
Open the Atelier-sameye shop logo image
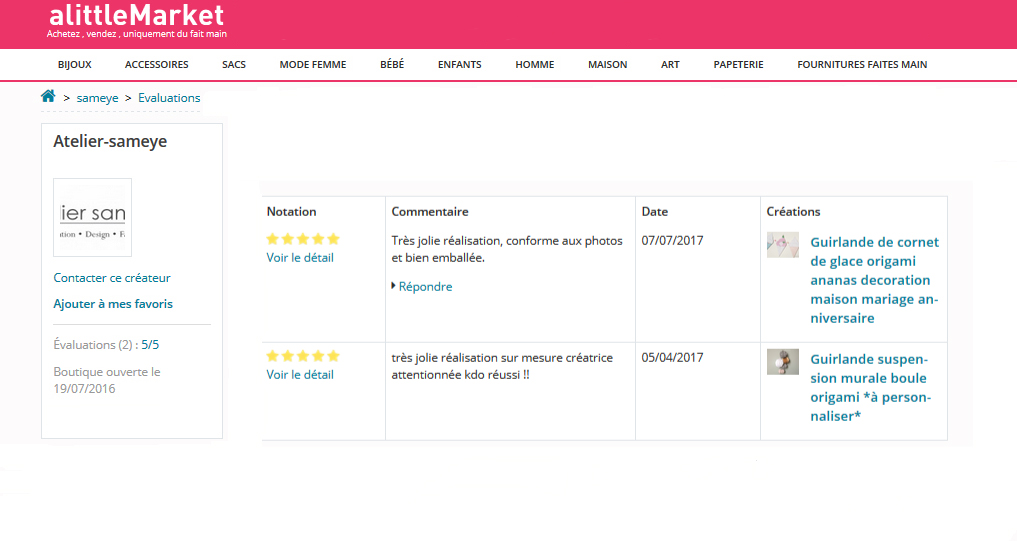tap(92, 217)
